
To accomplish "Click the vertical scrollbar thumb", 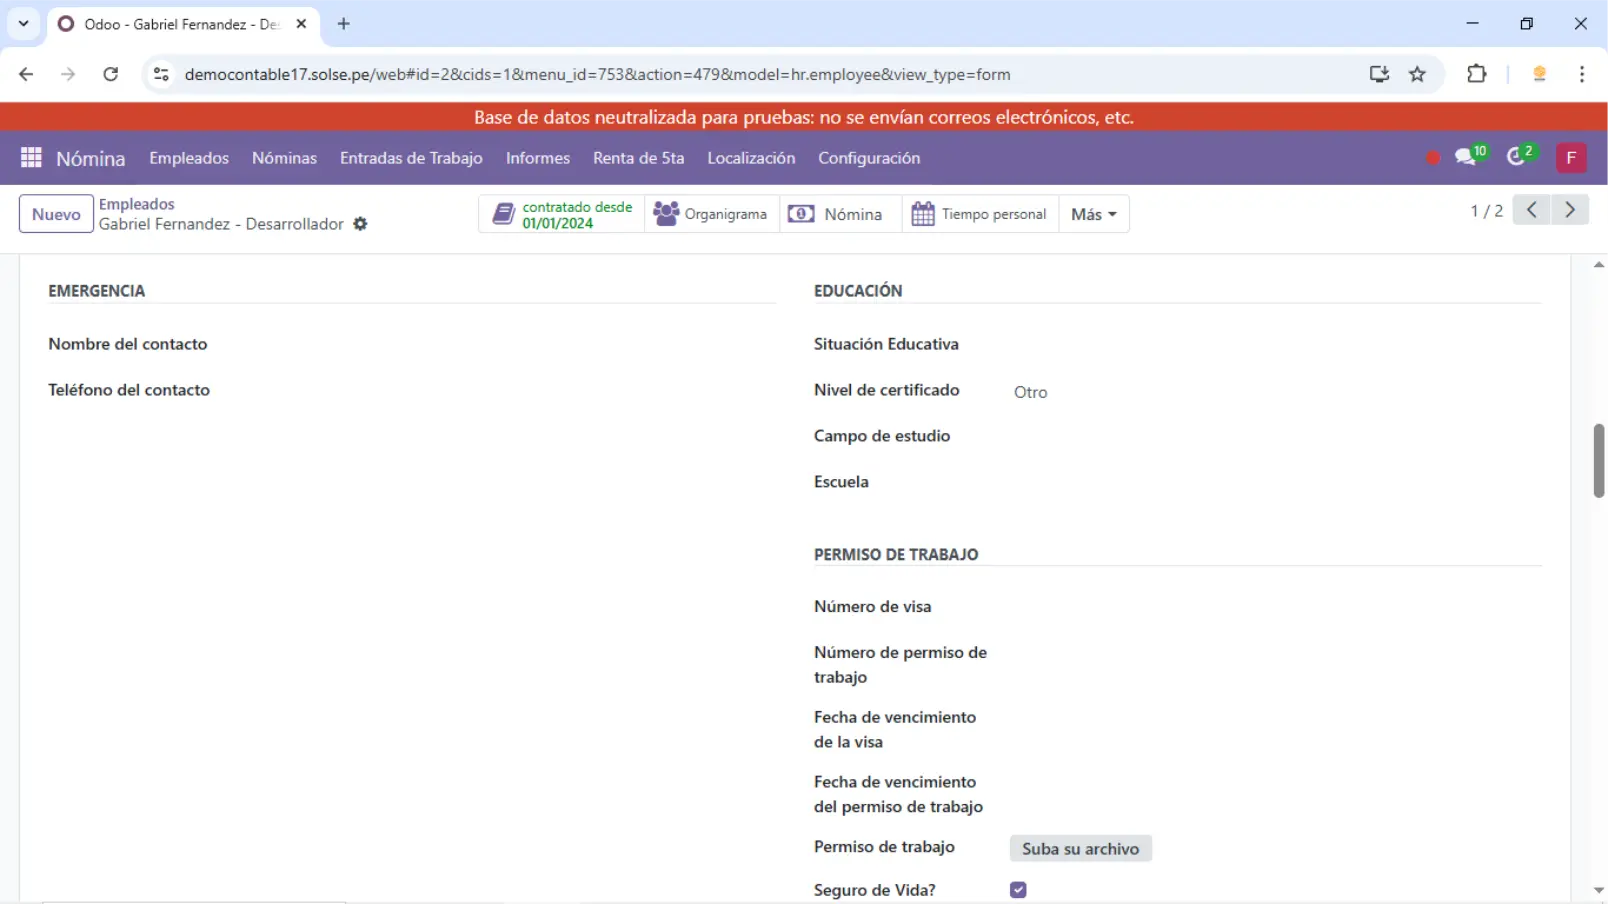I will point(1598,461).
